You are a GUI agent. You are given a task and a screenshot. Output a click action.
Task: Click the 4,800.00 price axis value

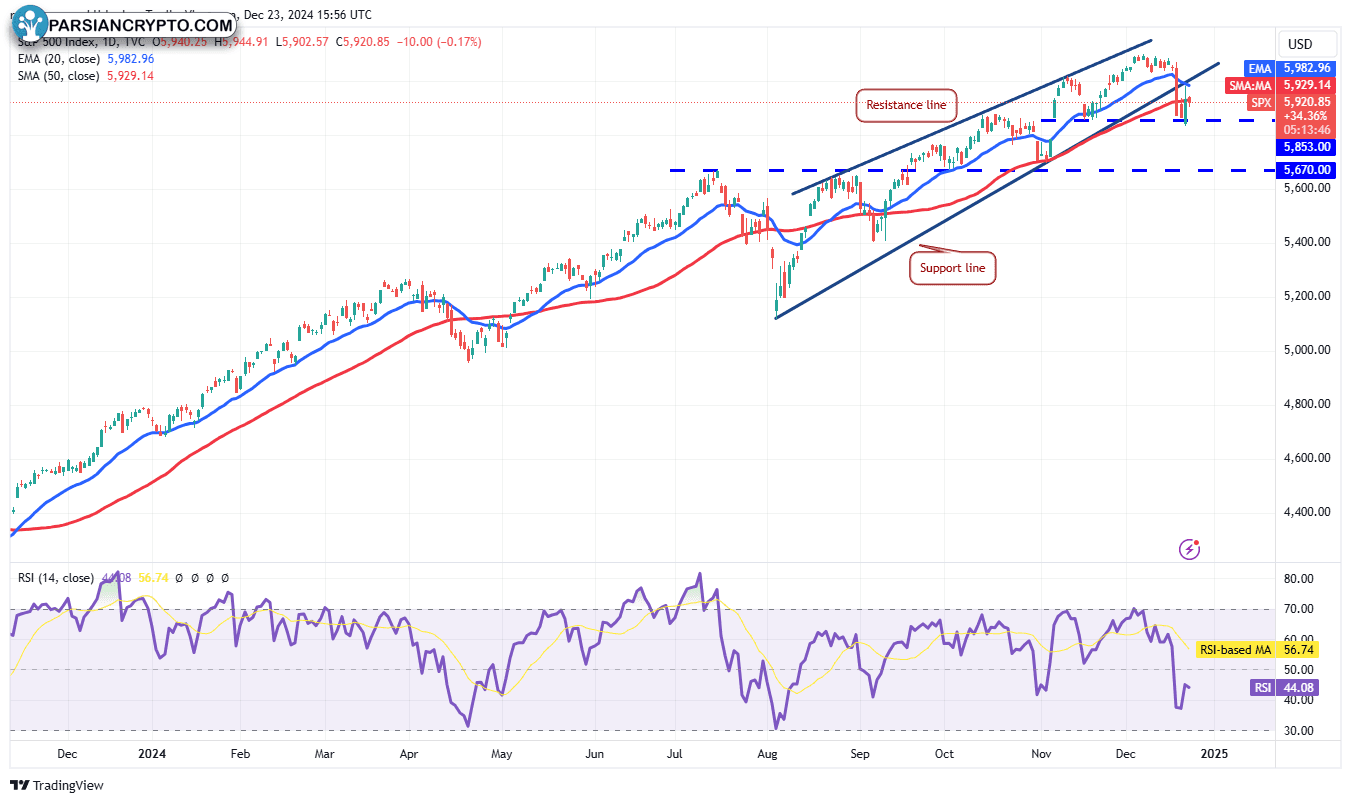pyautogui.click(x=1306, y=404)
